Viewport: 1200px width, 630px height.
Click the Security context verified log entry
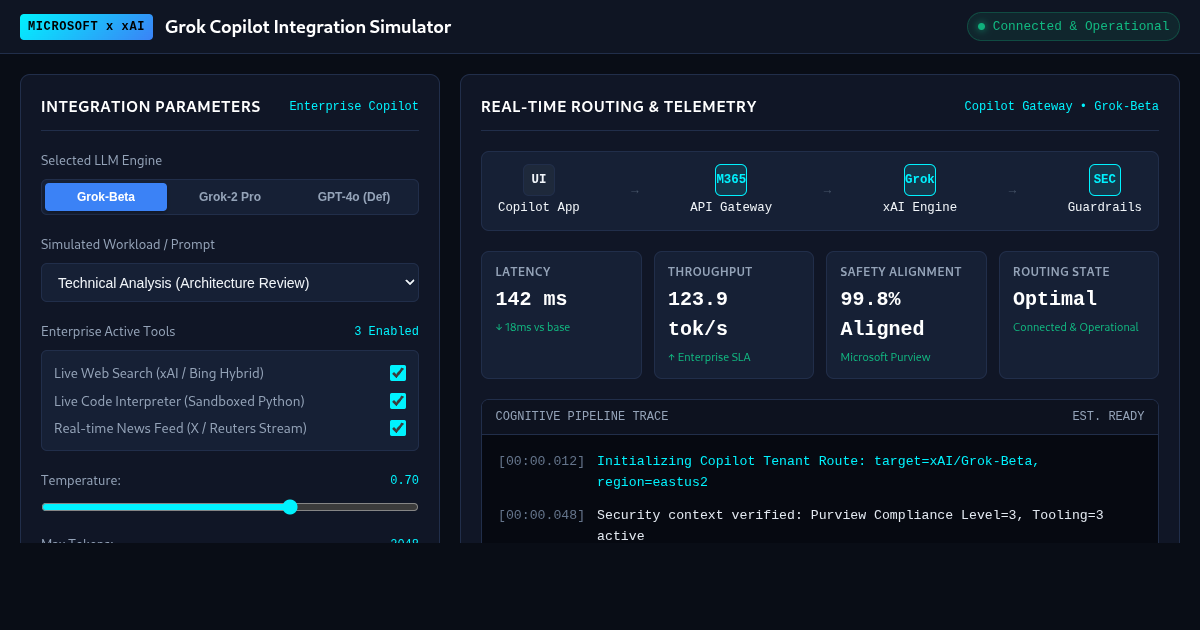point(820,526)
